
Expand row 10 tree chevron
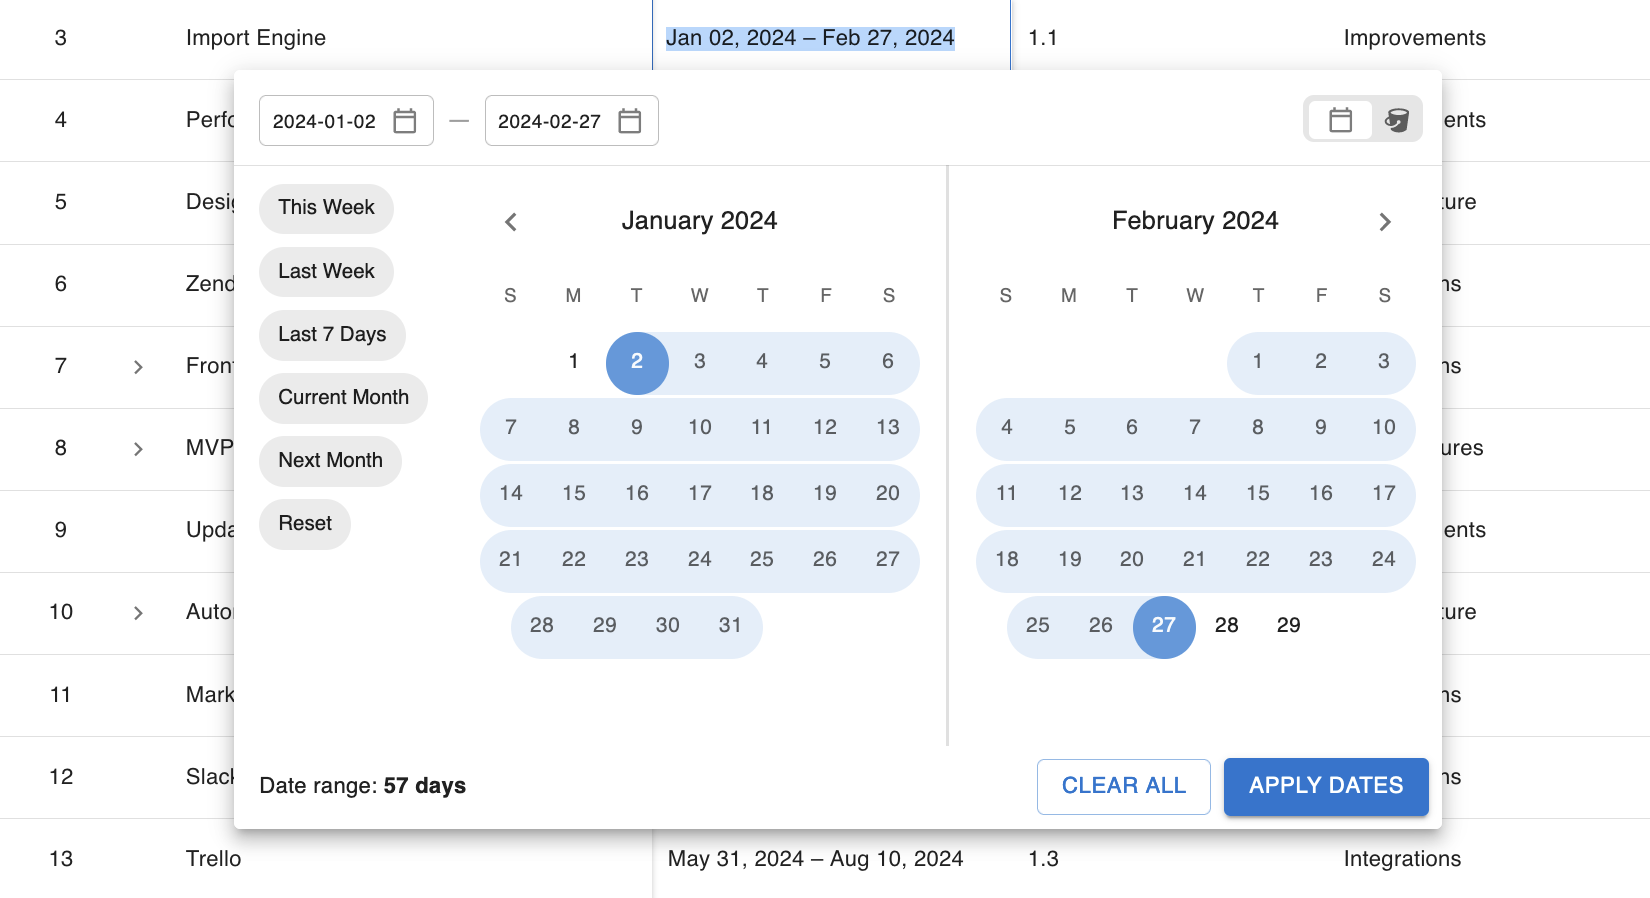(139, 613)
